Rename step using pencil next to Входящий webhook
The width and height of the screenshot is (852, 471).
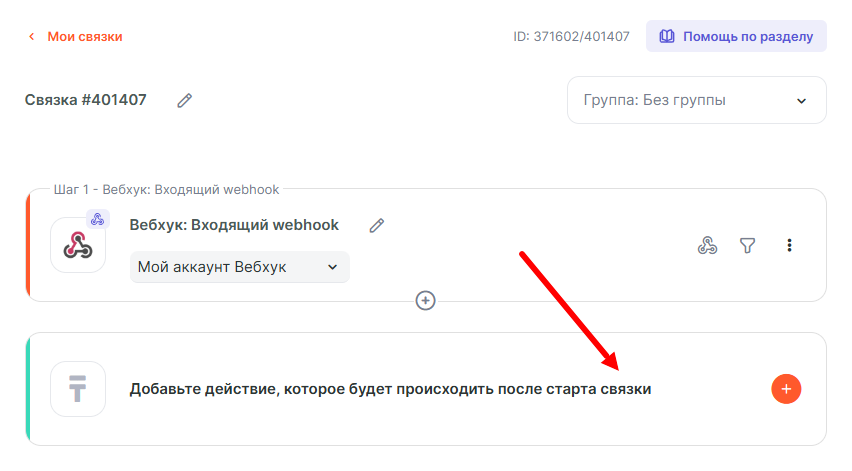[376, 225]
